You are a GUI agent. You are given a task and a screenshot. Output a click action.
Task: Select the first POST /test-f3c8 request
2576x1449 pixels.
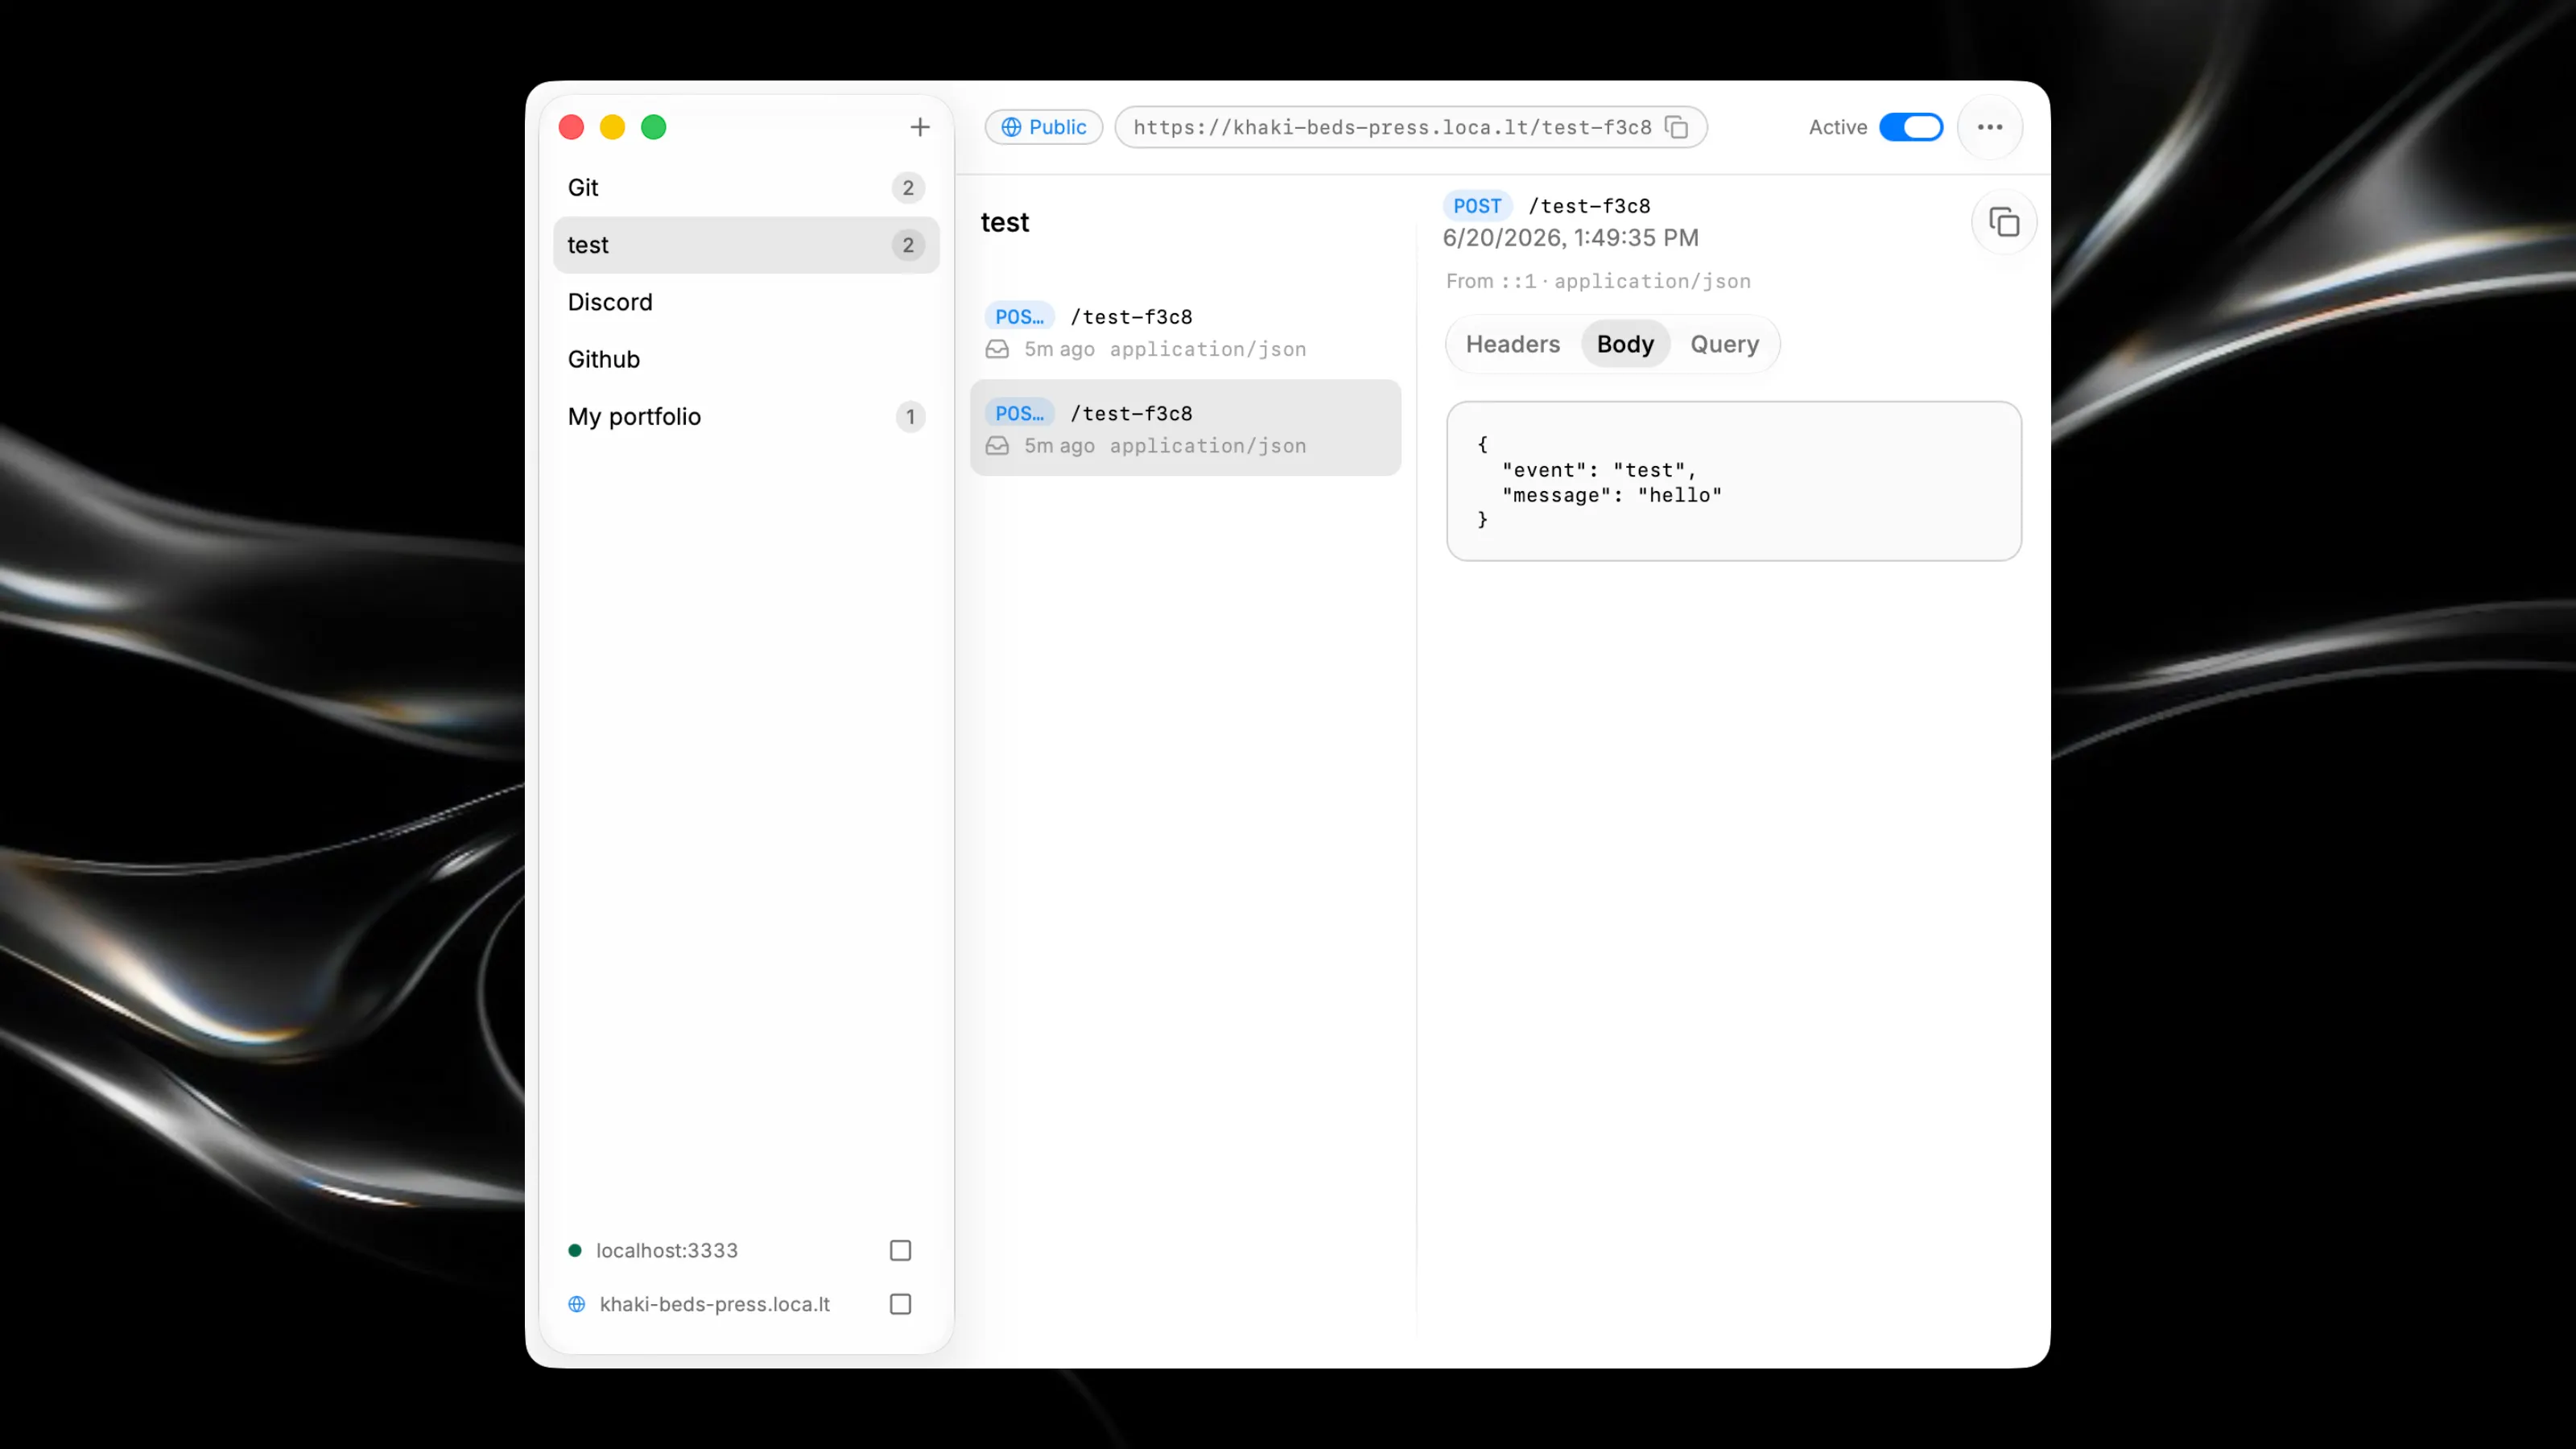tap(1185, 332)
